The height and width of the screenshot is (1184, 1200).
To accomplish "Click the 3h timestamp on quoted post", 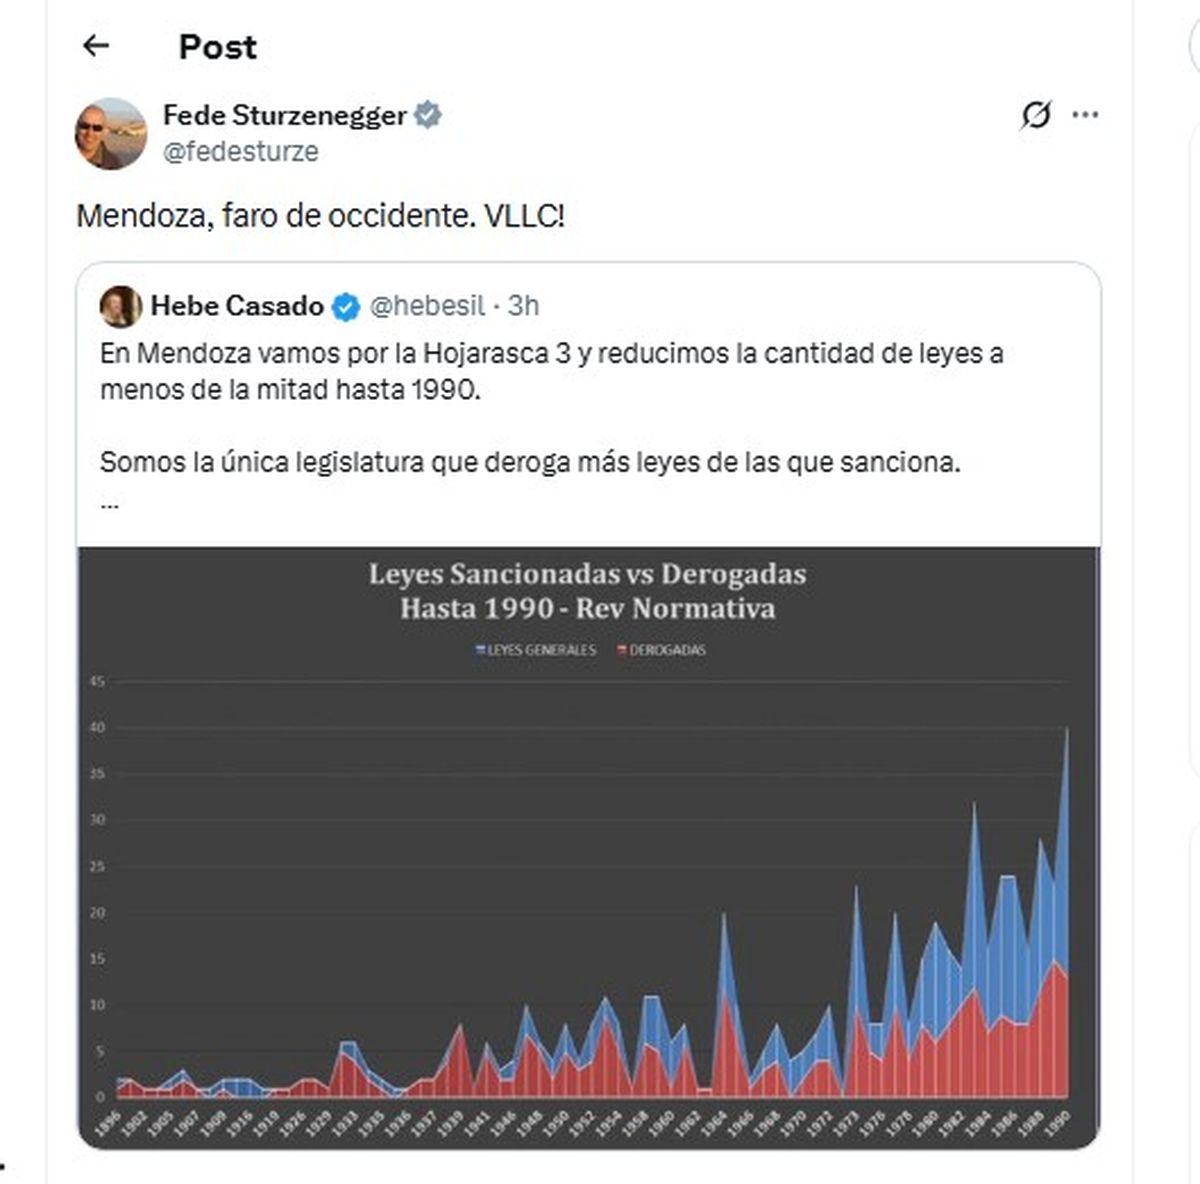I will click(x=523, y=306).
